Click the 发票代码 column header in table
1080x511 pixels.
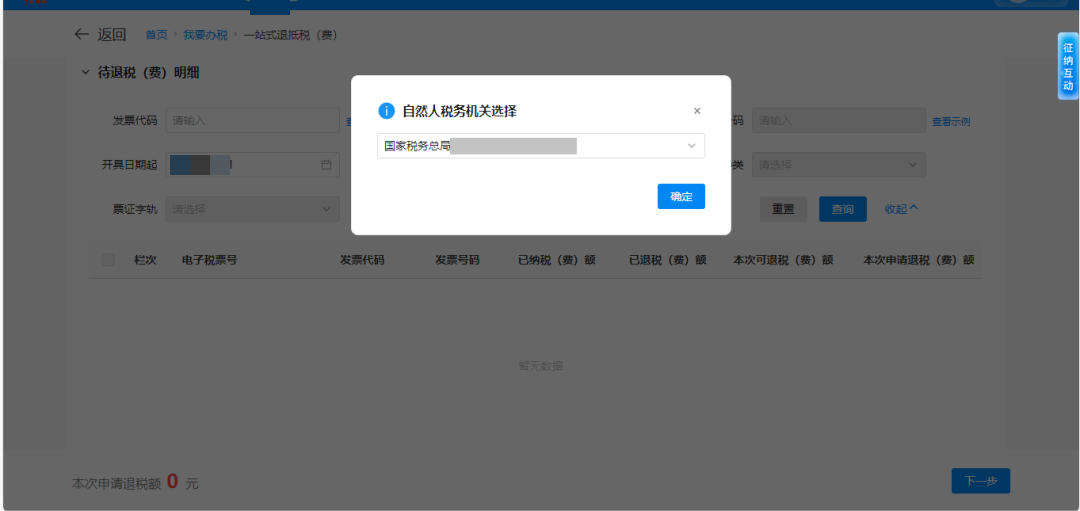coord(362,260)
